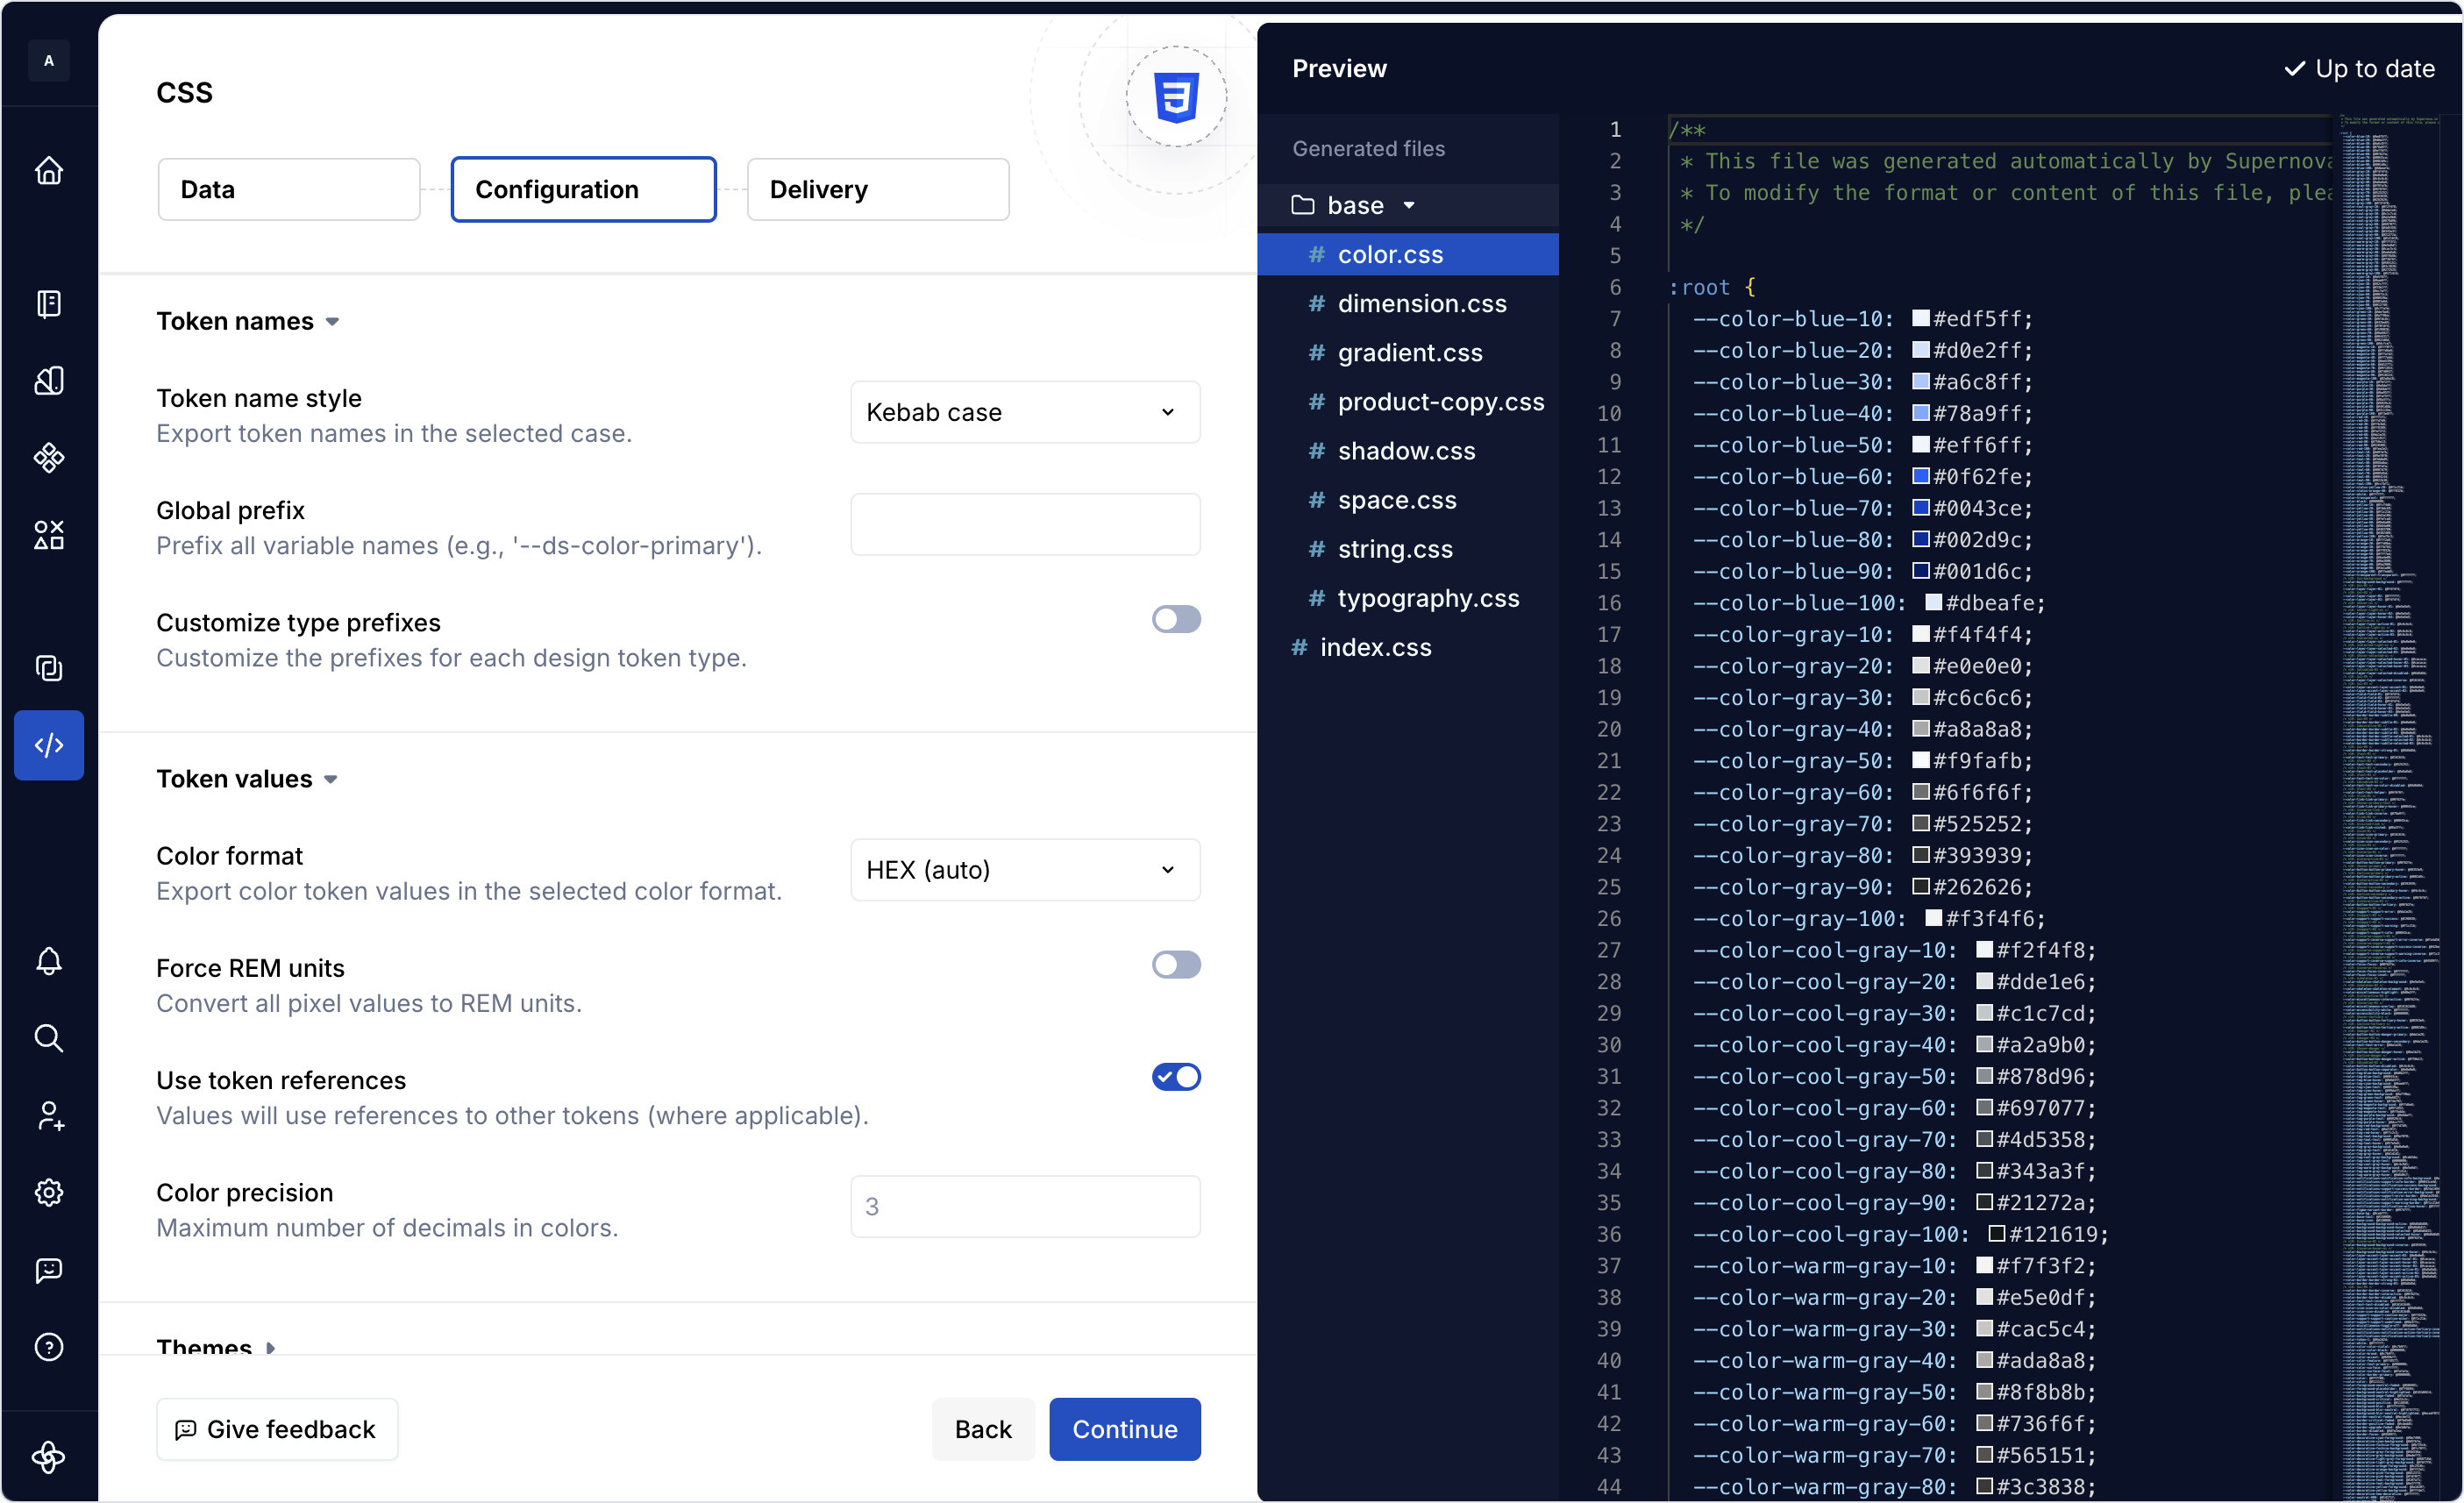The image size is (2464, 1503).
Task: Switch to the Data tab
Action: pos(289,189)
